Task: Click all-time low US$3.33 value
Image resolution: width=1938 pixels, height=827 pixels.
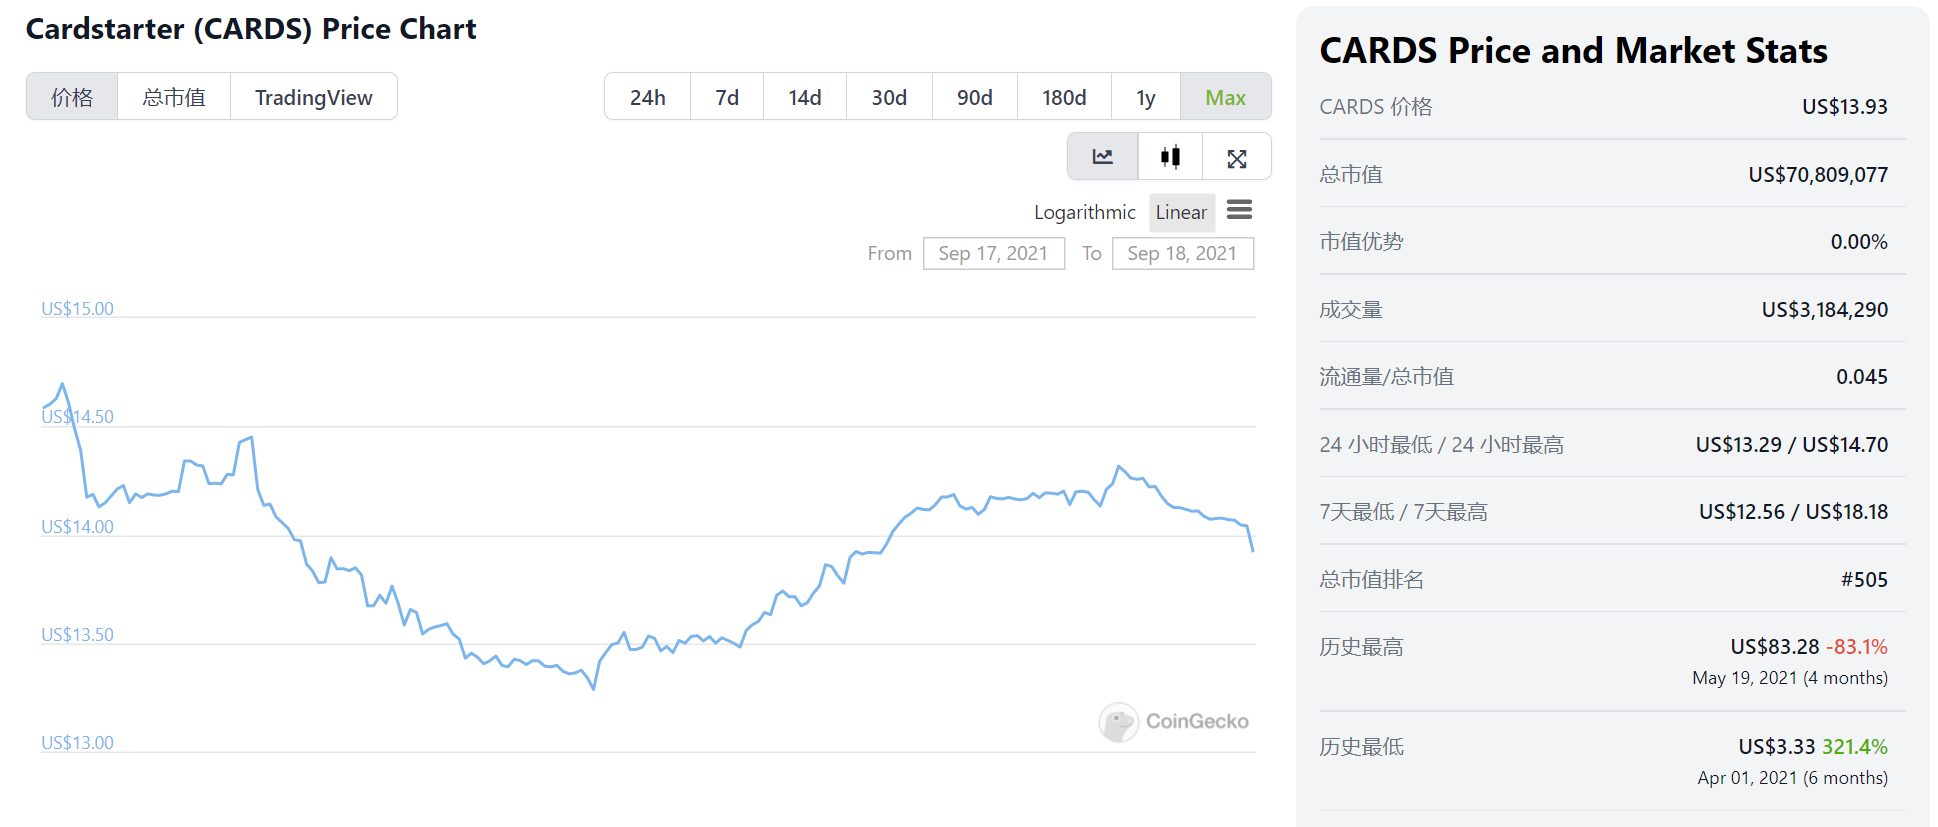Action: coord(1776,746)
